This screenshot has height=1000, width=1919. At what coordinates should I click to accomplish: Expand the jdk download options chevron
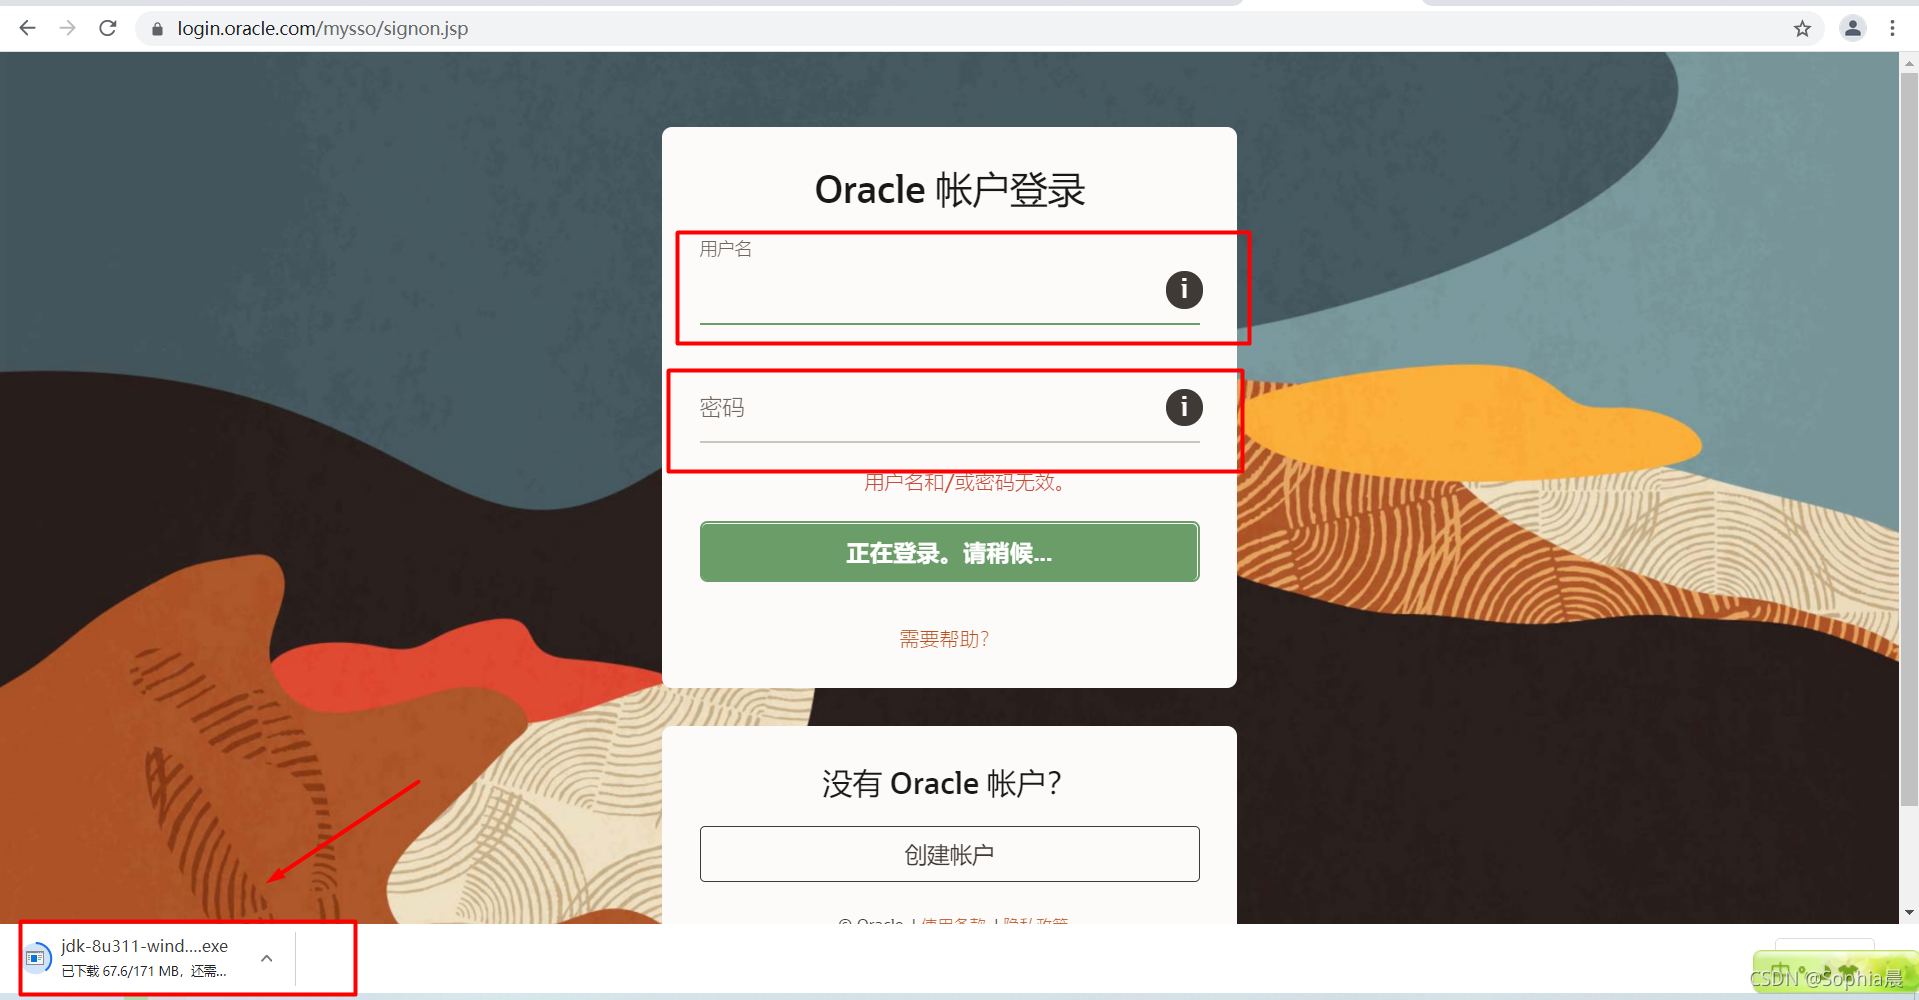tap(267, 958)
